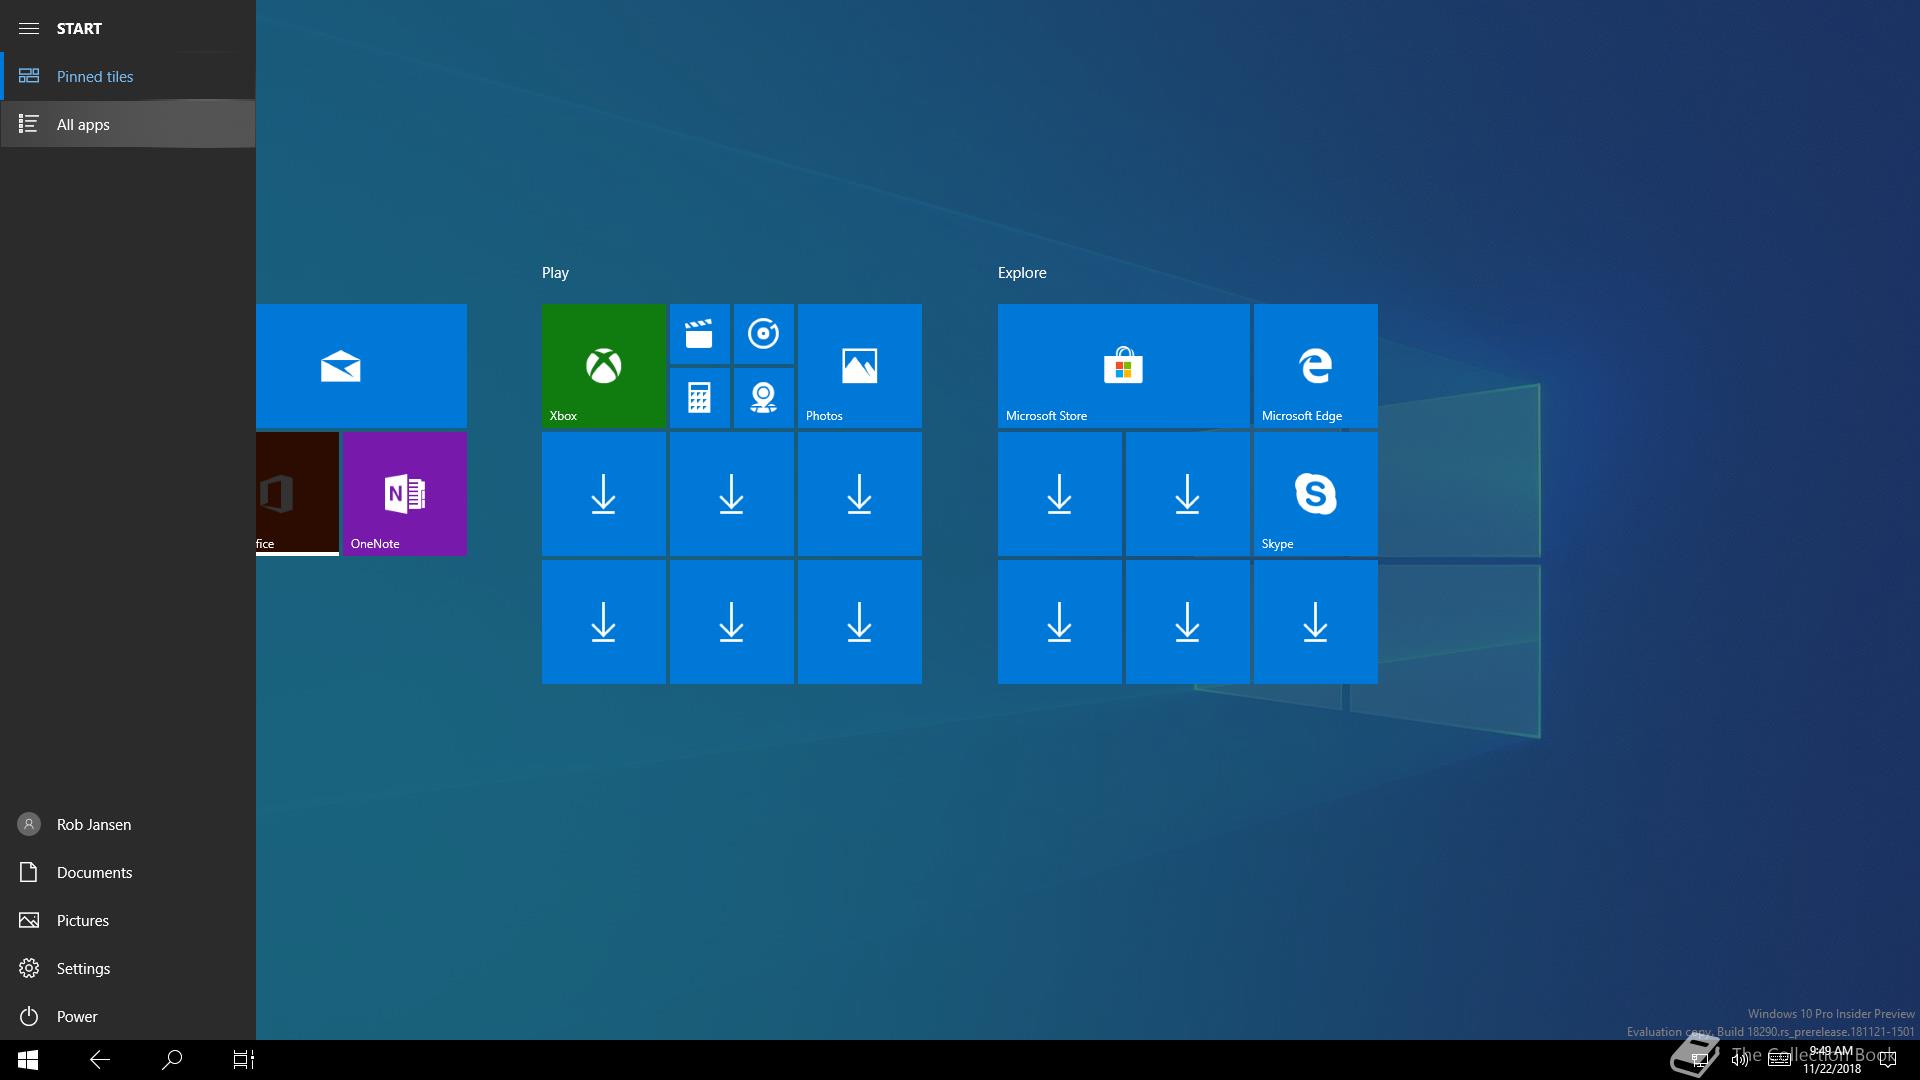The image size is (1920, 1080).
Task: Switch to All apps list
Action: tap(128, 124)
